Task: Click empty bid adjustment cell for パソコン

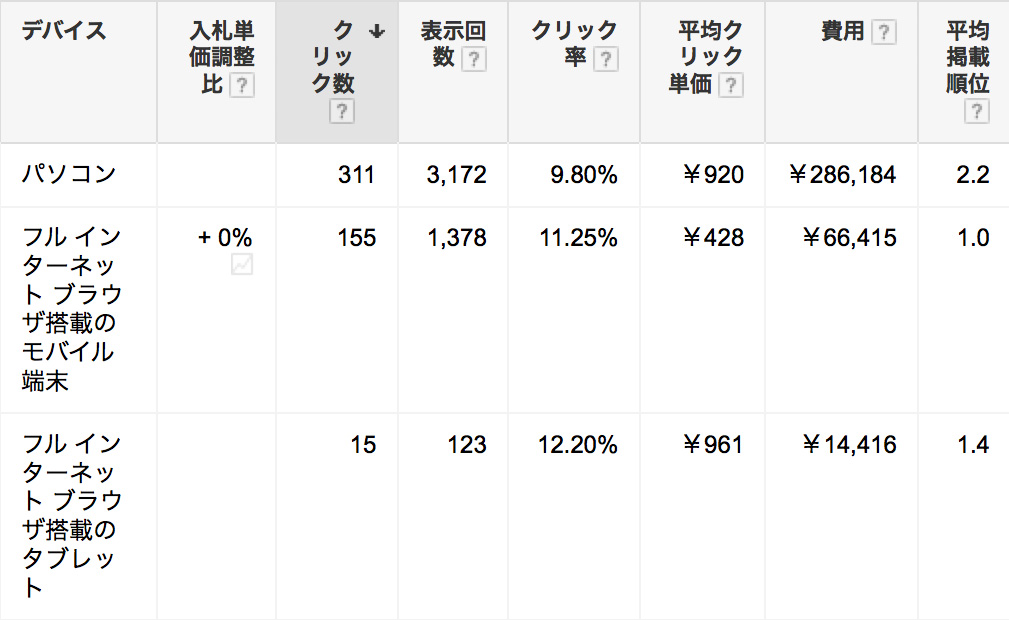Action: pos(216,175)
